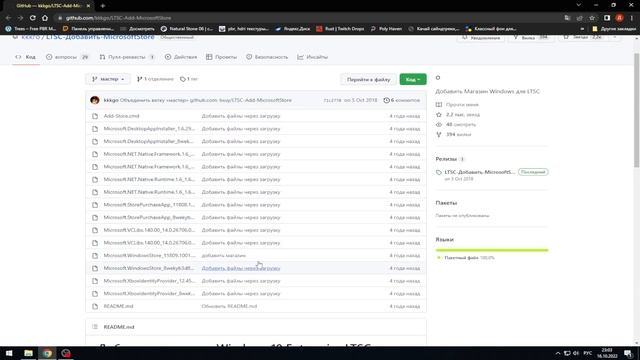
Task: Click the share page icon in address bar
Action: (579, 18)
